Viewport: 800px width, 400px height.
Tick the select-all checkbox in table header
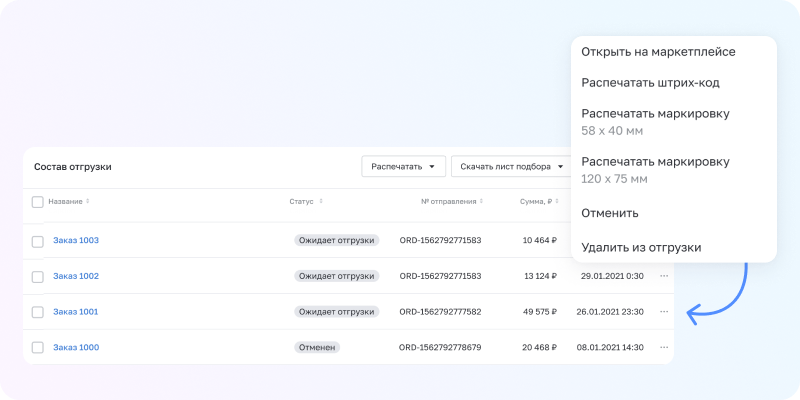tap(38, 202)
